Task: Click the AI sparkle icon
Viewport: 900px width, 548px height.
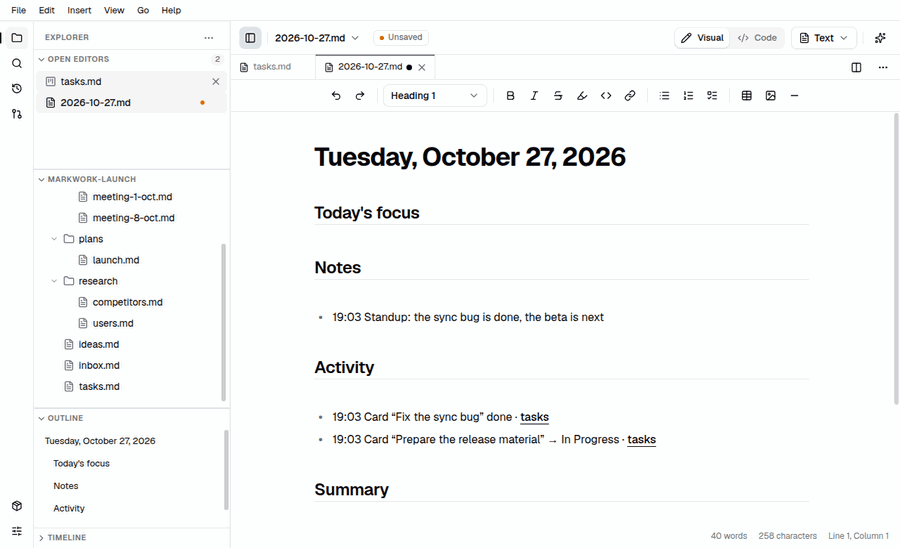Action: 880,38
